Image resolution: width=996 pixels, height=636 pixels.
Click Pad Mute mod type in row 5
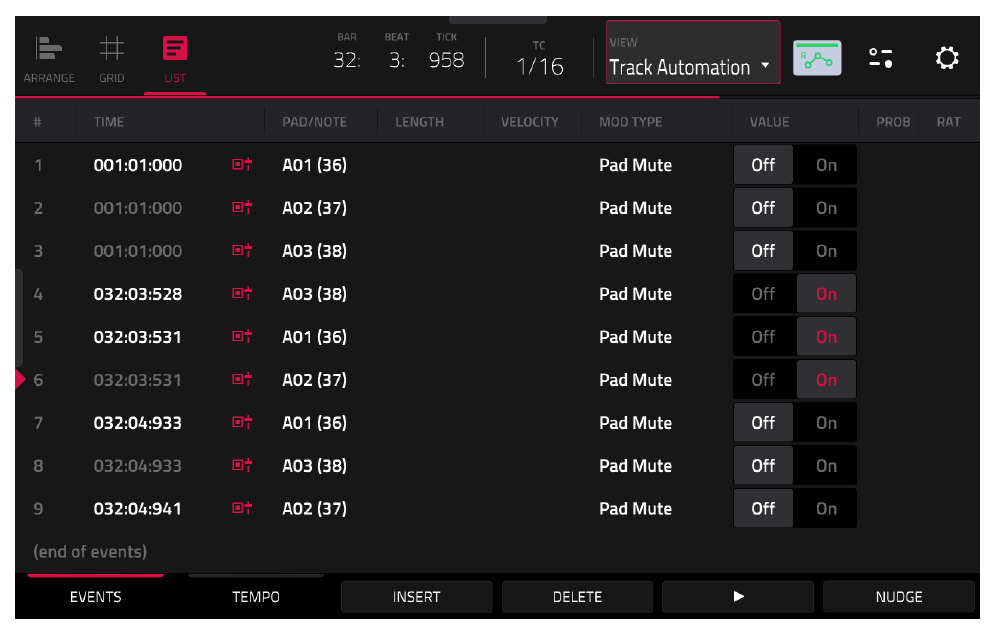[635, 337]
